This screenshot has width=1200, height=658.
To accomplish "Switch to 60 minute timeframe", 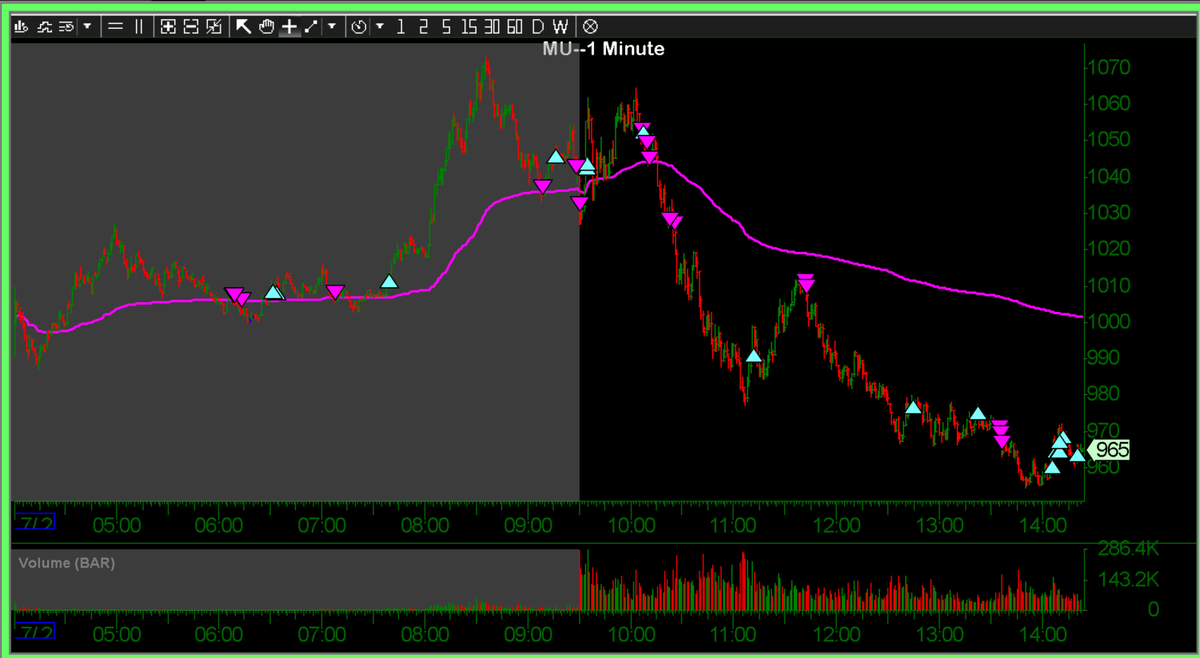I will 516,27.
